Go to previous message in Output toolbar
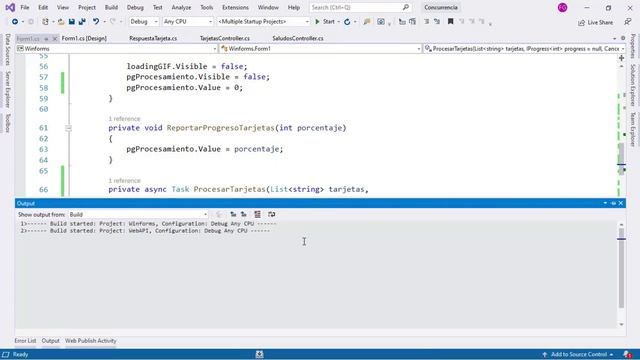 (x=233, y=214)
